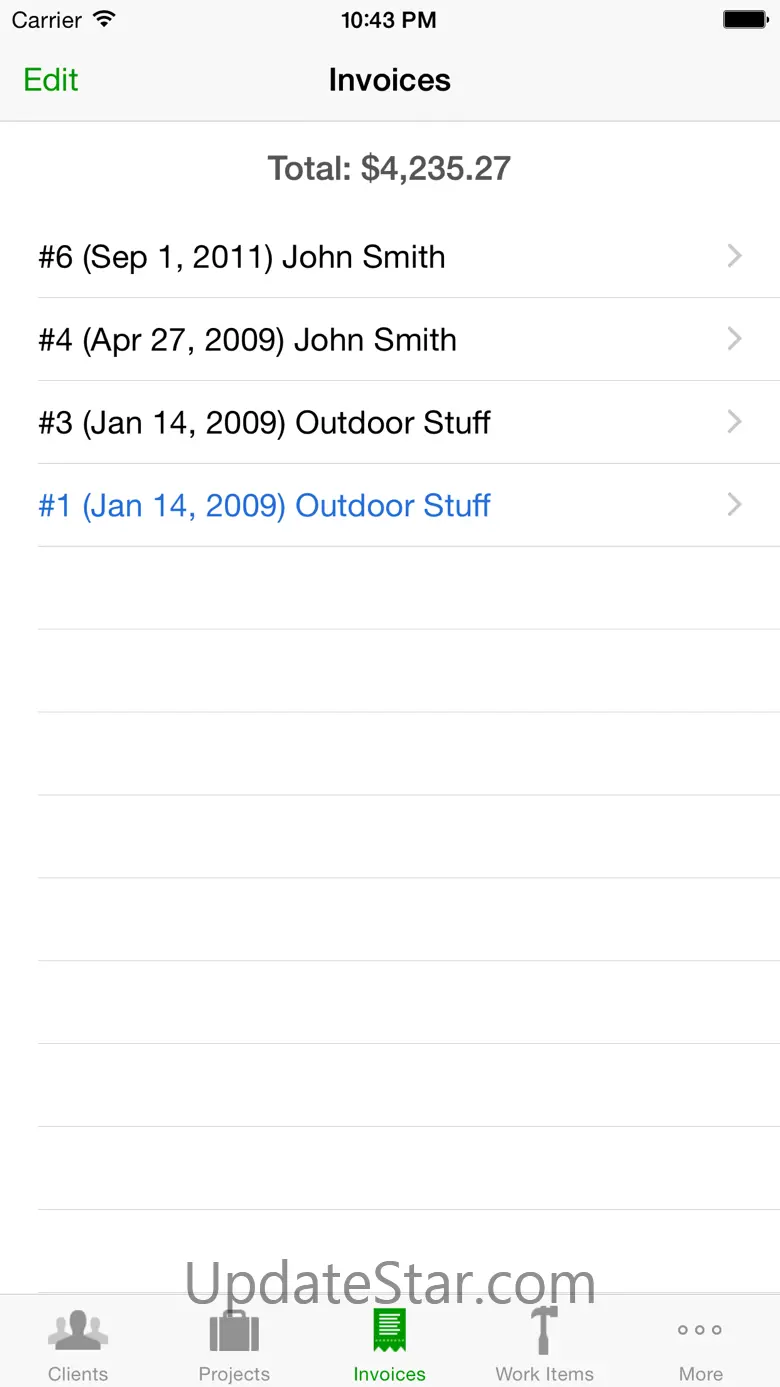780x1387 pixels.
Task: Open invoice #3 Outdoor Stuff
Action: click(264, 423)
